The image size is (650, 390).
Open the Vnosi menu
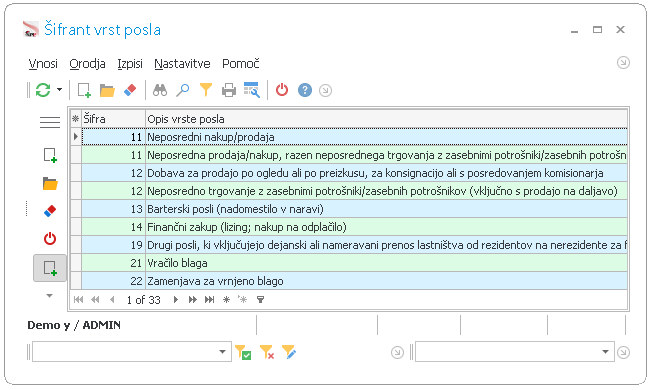[x=43, y=63]
